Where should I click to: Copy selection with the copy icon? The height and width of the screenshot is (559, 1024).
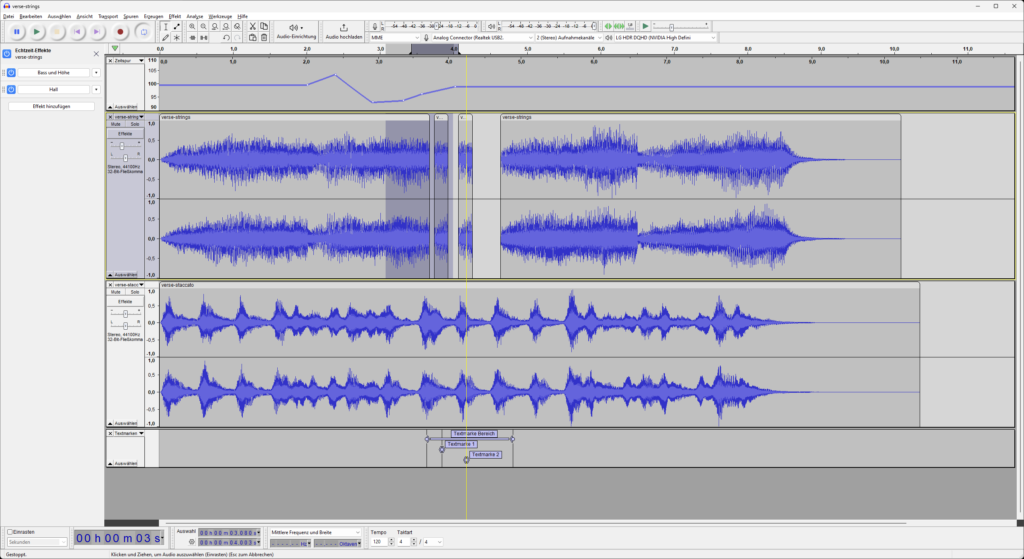tap(264, 27)
